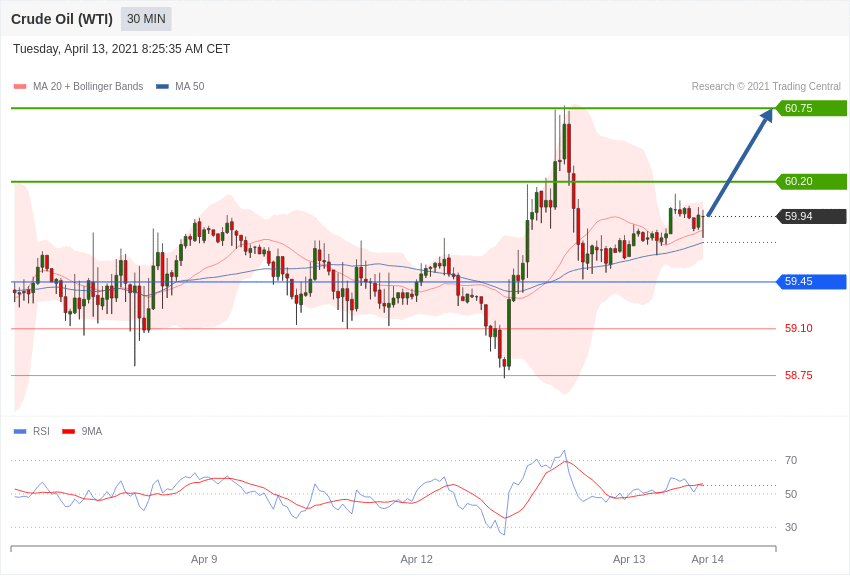Click the Apr 13 date axis label
Image resolution: width=850 pixels, height=576 pixels.
[x=629, y=559]
